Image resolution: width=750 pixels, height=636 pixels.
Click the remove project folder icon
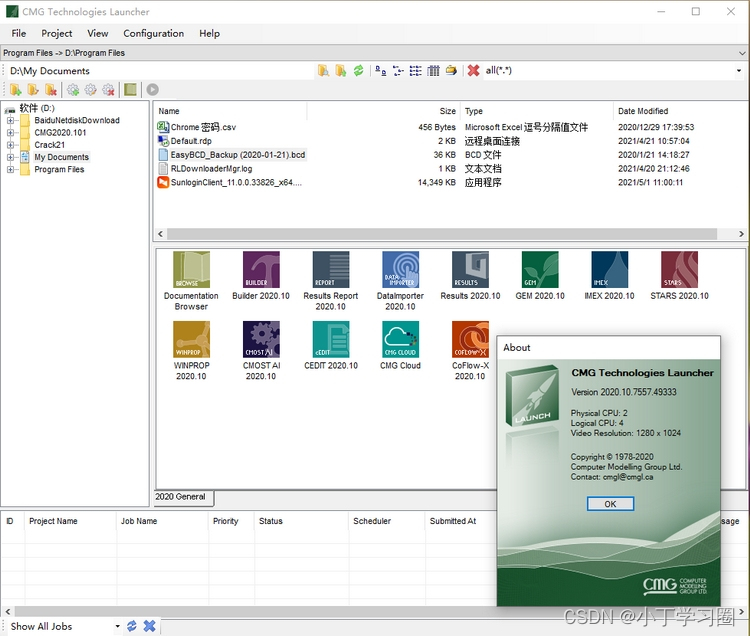[x=51, y=89]
